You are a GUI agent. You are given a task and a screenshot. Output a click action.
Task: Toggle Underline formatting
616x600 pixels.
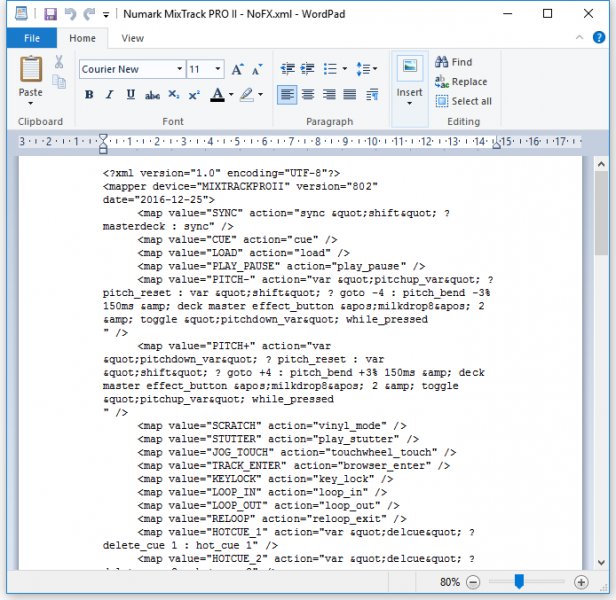(131, 95)
